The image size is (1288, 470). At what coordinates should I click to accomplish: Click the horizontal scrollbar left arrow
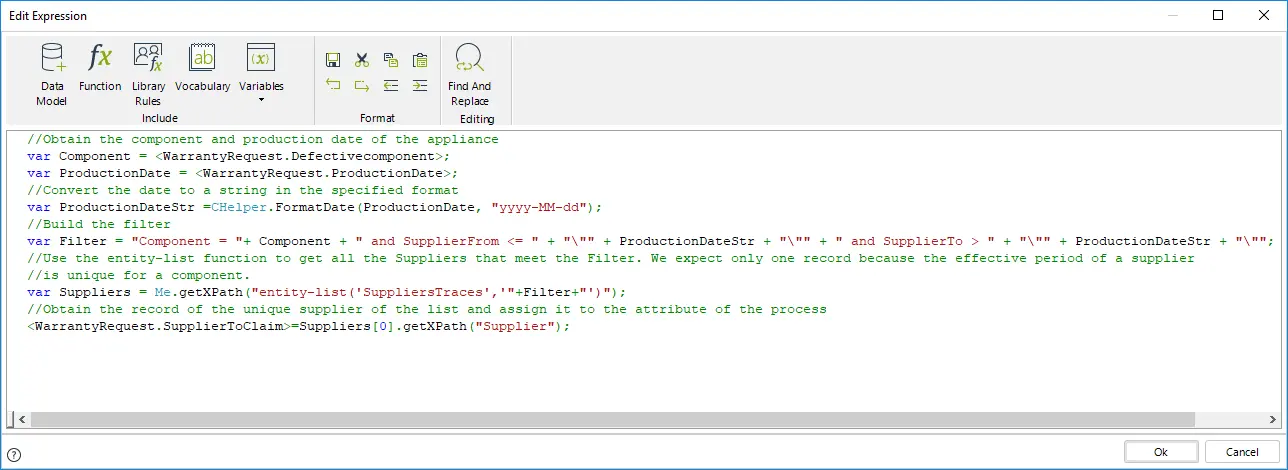click(x=21, y=419)
